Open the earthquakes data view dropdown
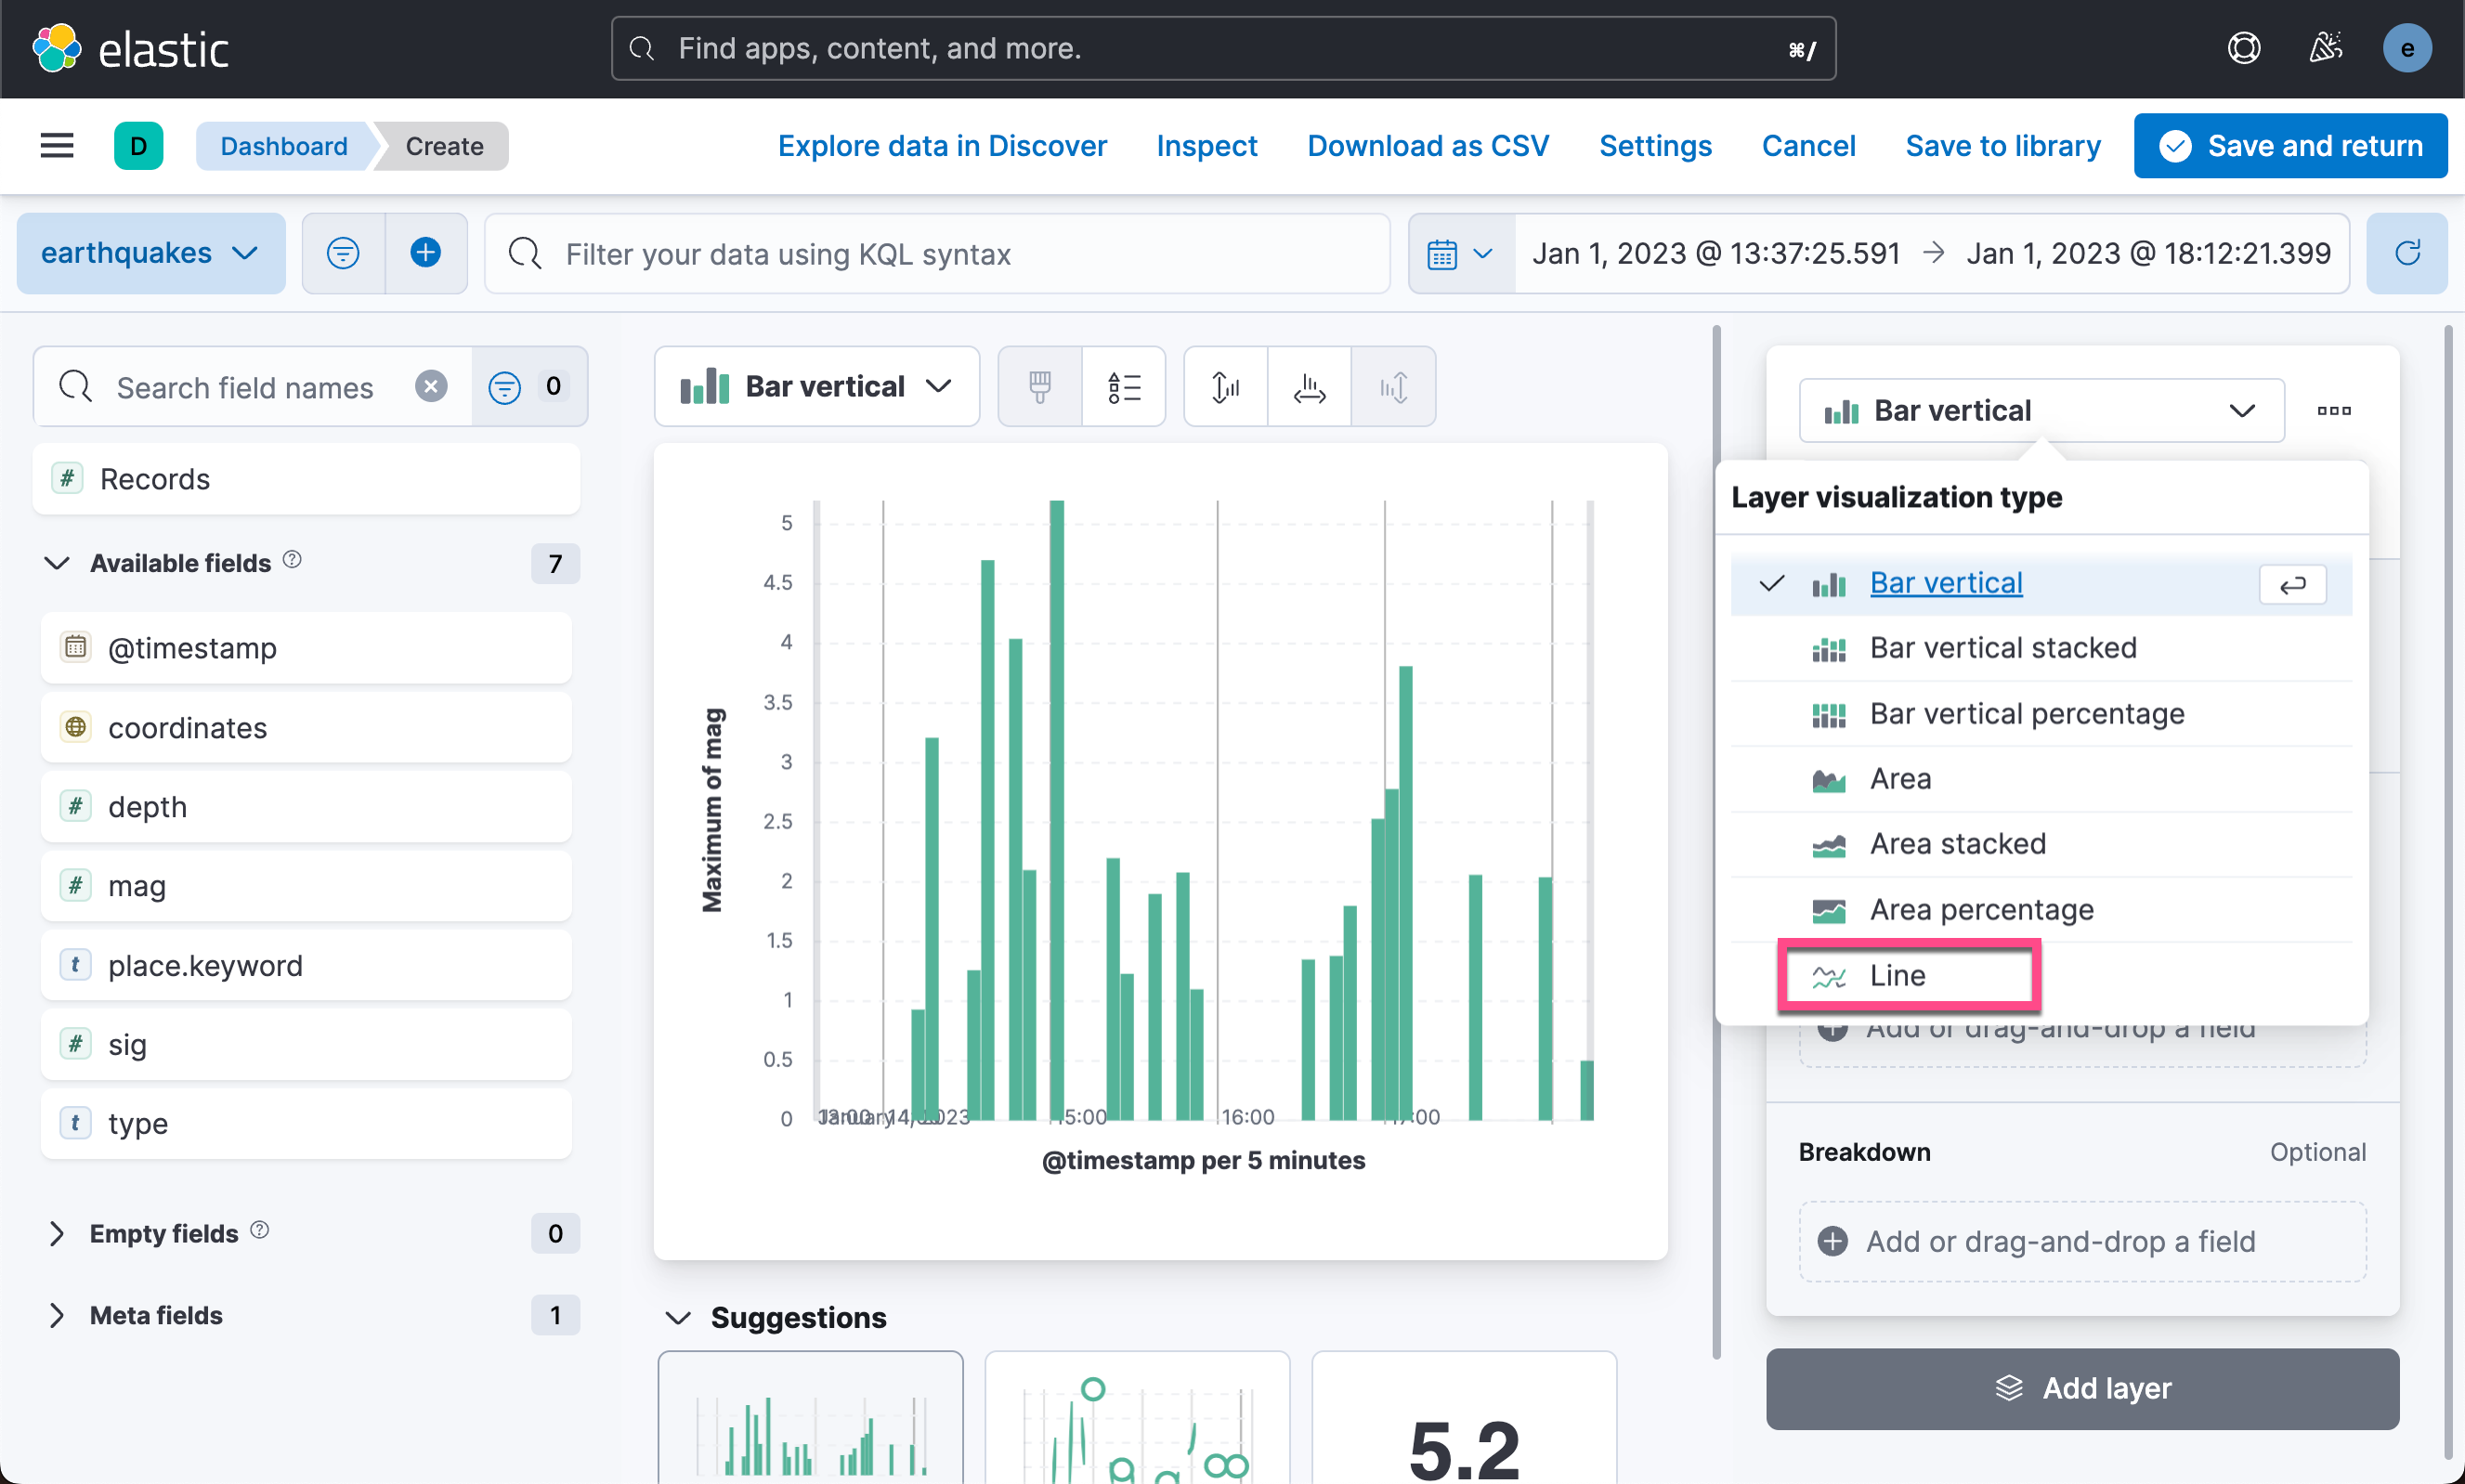This screenshot has height=1484, width=2465. tap(150, 253)
